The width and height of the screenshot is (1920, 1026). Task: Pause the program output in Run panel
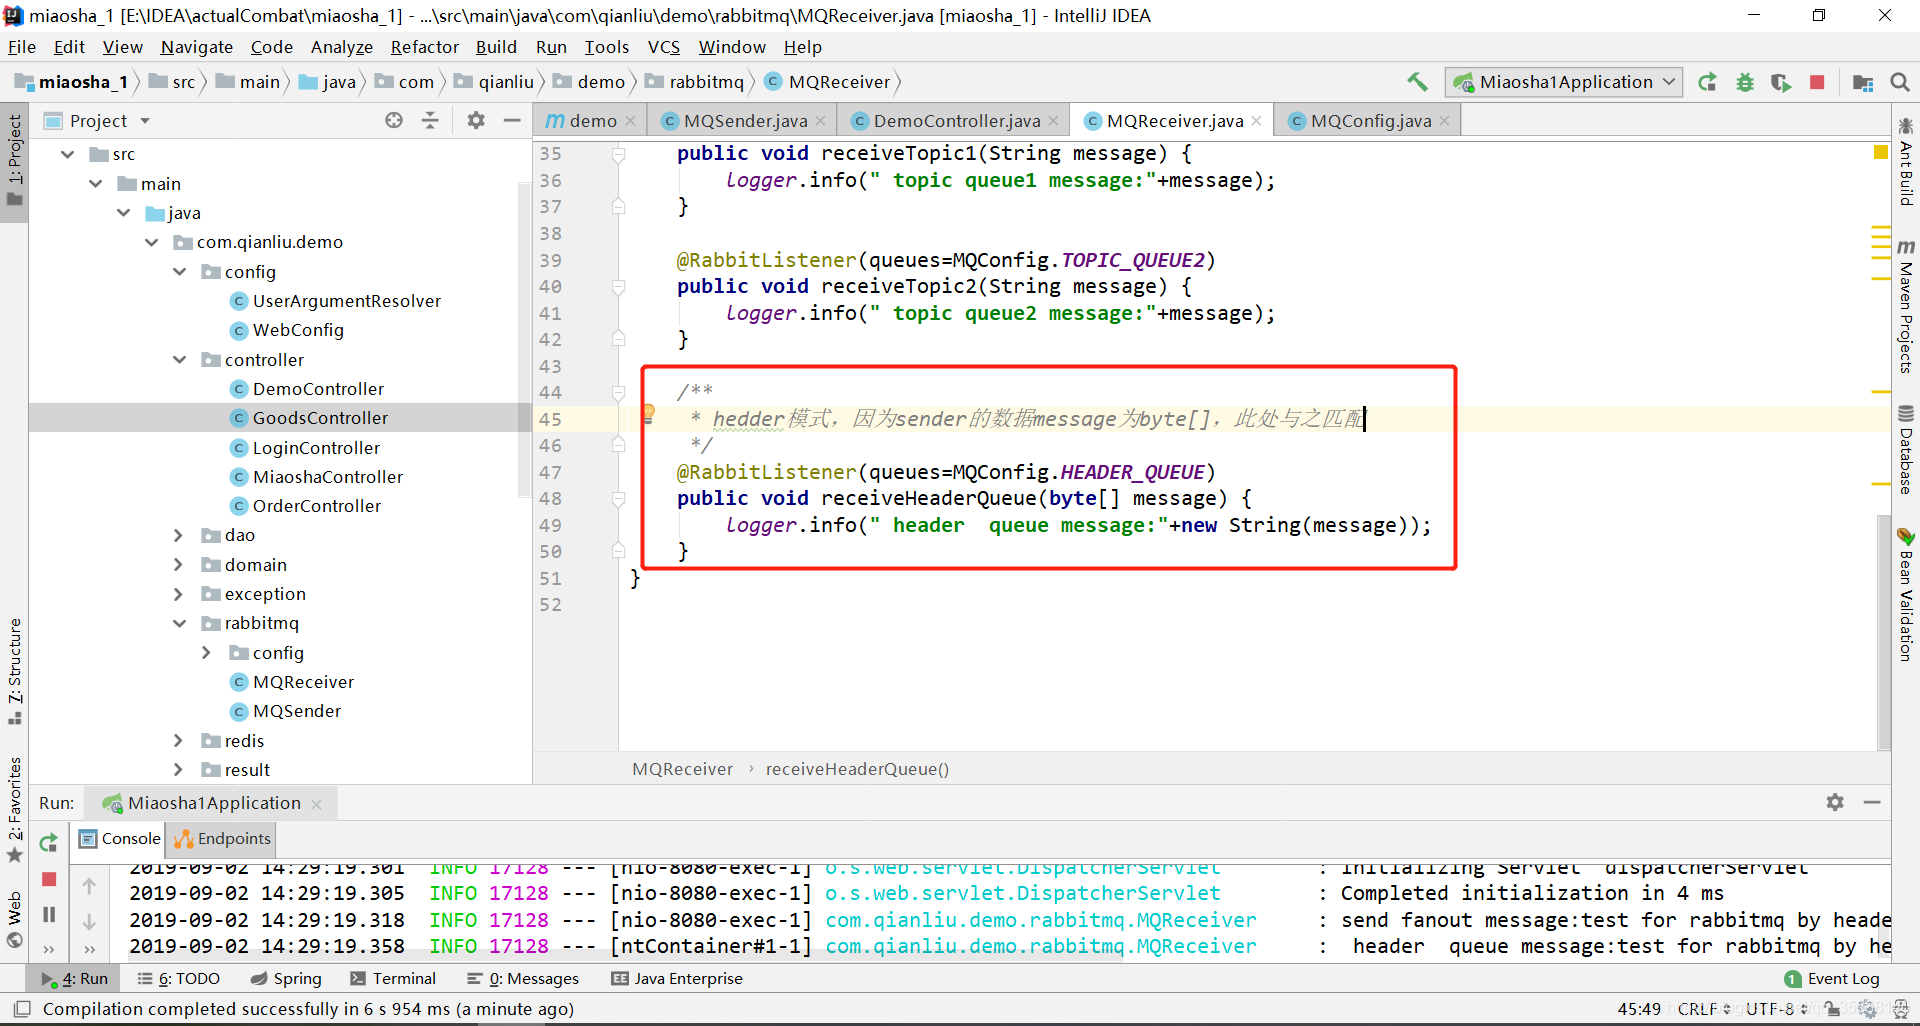[x=48, y=914]
